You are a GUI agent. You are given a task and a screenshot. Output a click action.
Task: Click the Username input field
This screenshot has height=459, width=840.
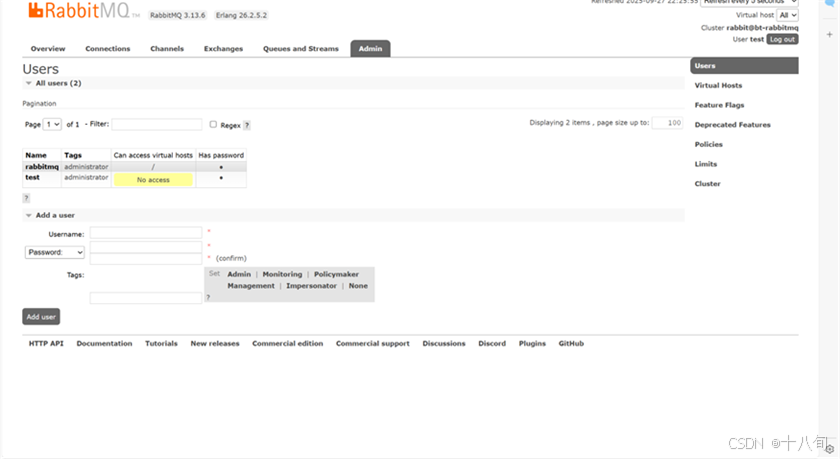point(146,233)
